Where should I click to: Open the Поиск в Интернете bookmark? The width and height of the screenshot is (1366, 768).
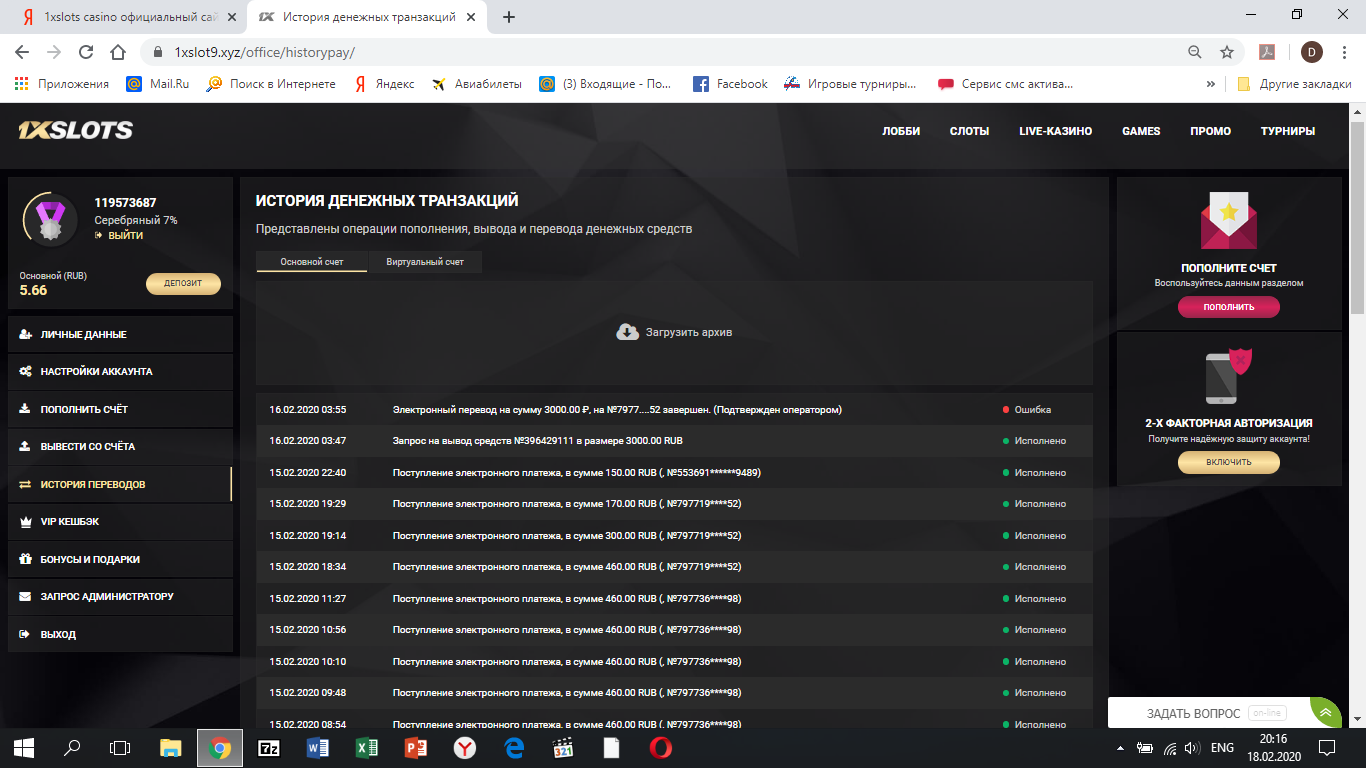271,84
